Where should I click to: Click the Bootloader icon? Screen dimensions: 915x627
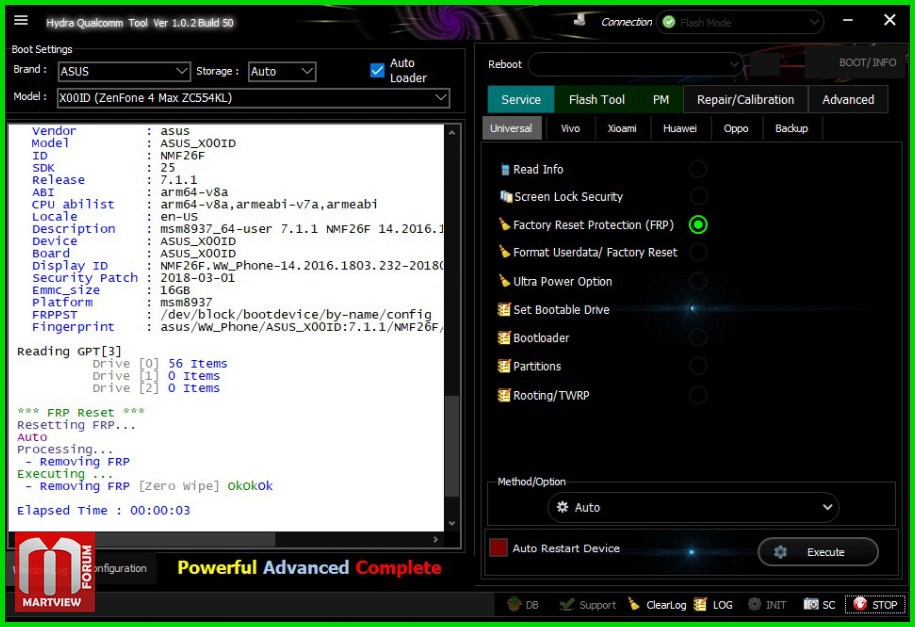pyautogui.click(x=504, y=337)
